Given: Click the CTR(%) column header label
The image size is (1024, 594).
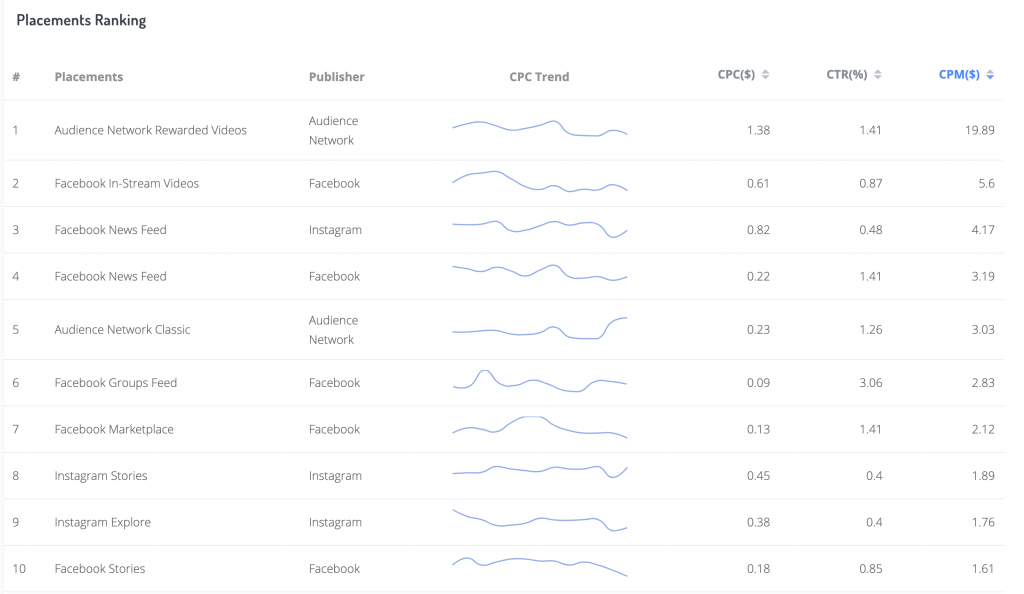Looking at the screenshot, I should (x=846, y=74).
